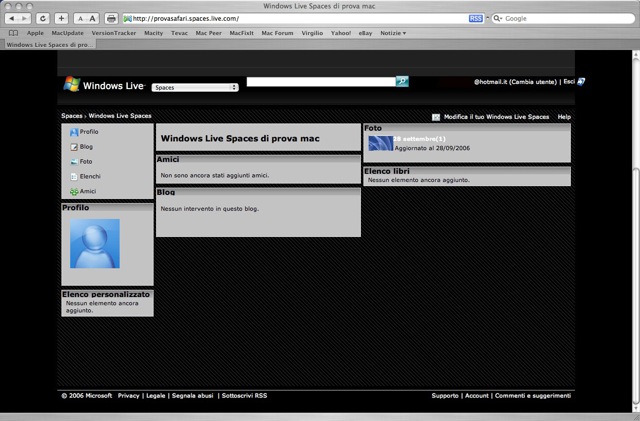Reload the page with the refresh button
Viewport: 640px width, 421px height.
43,18
